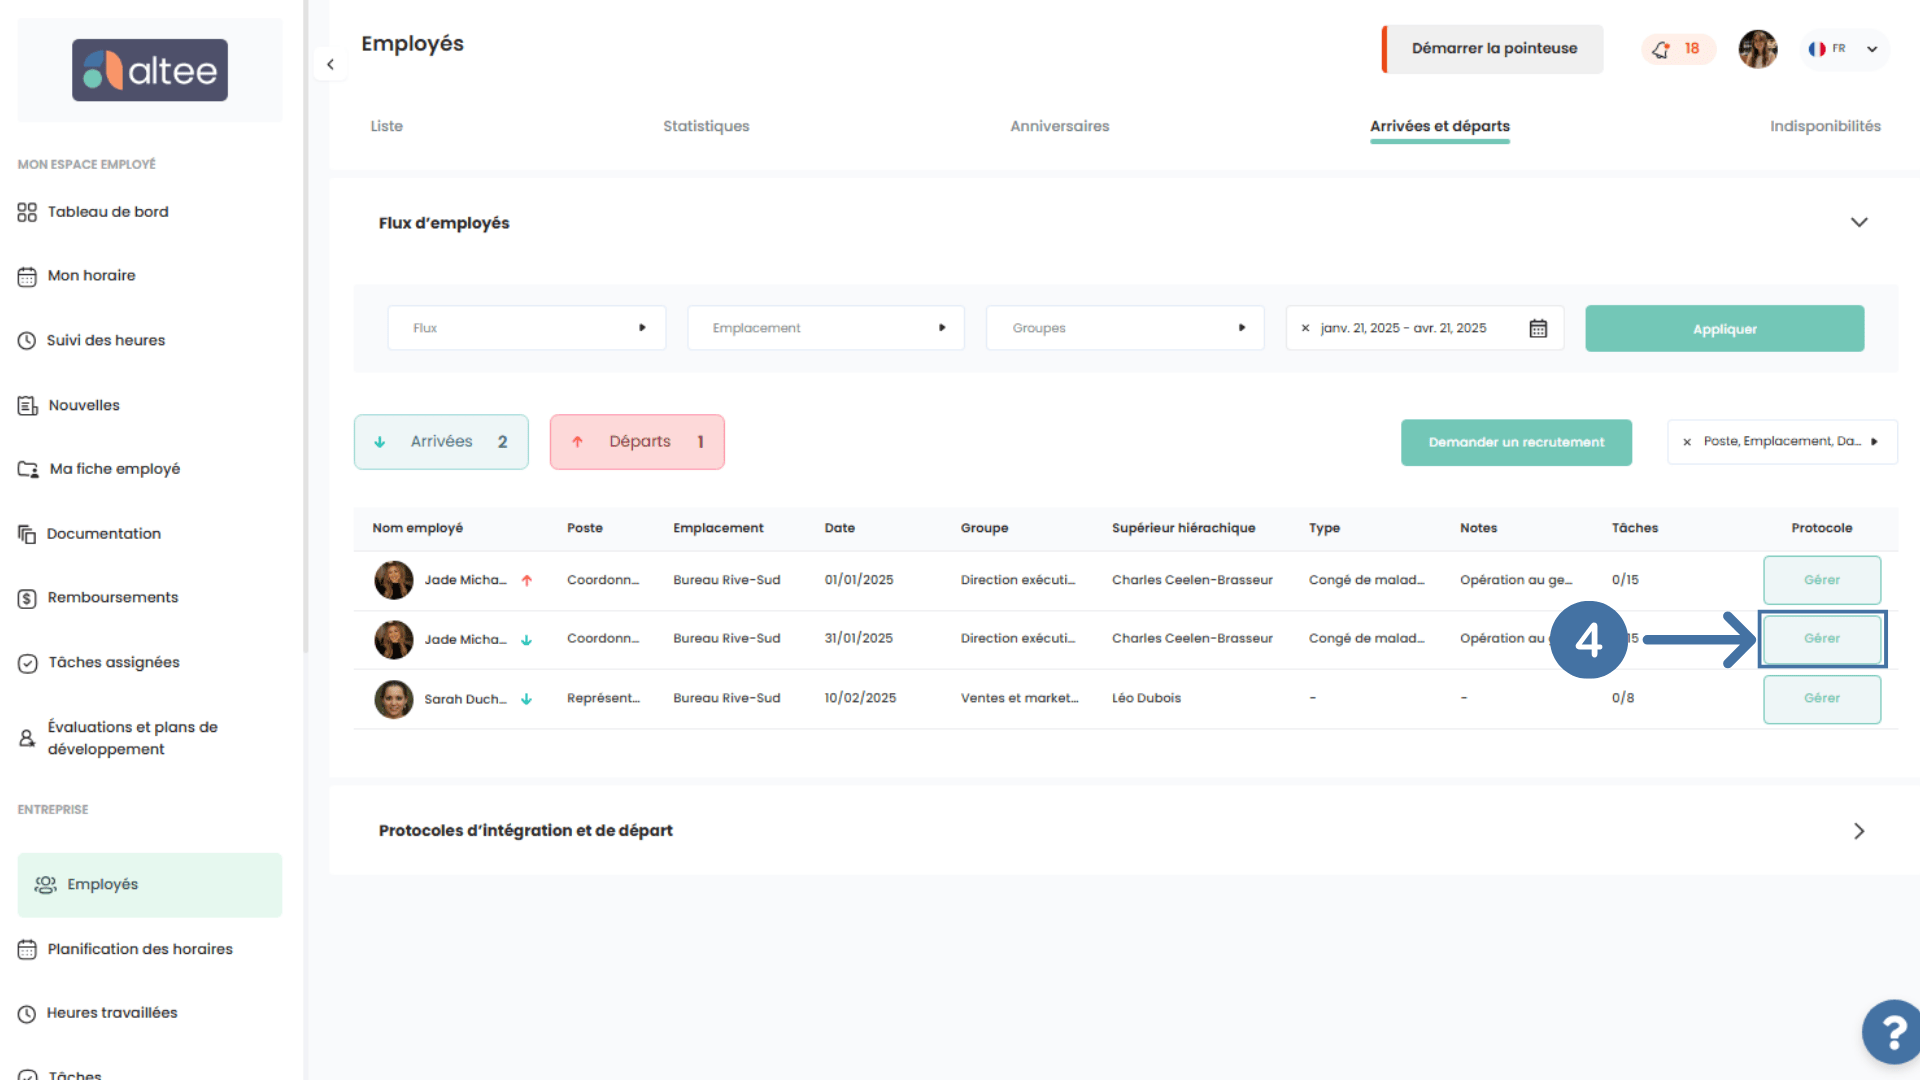Select the Arrivées et départs tab
Screen dimensions: 1920x1080
click(1440, 126)
